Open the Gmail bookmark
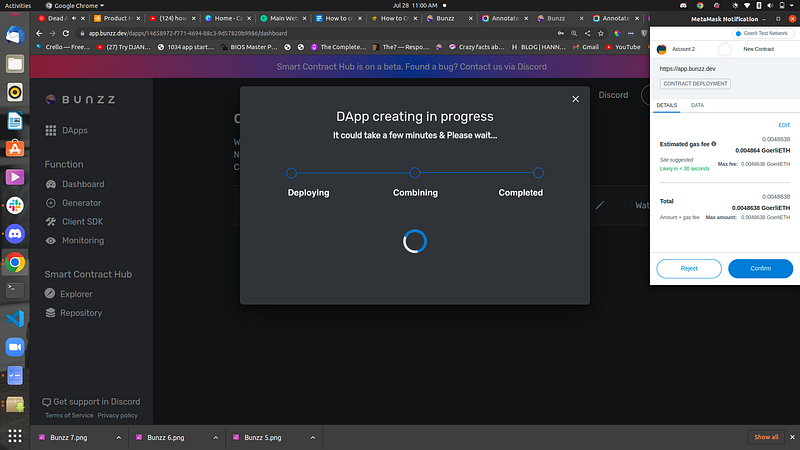Viewport: 800px width, 450px height. [x=586, y=47]
